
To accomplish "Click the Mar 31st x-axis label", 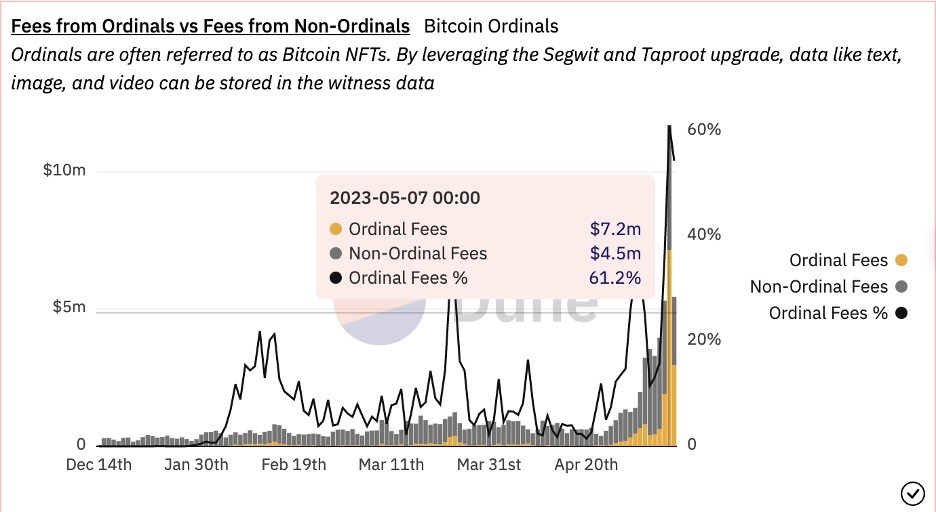I will point(489,464).
